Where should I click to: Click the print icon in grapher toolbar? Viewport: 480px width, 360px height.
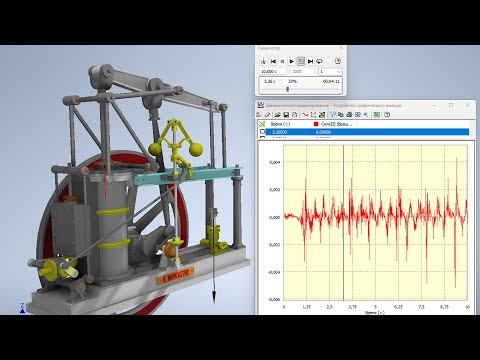[349, 115]
